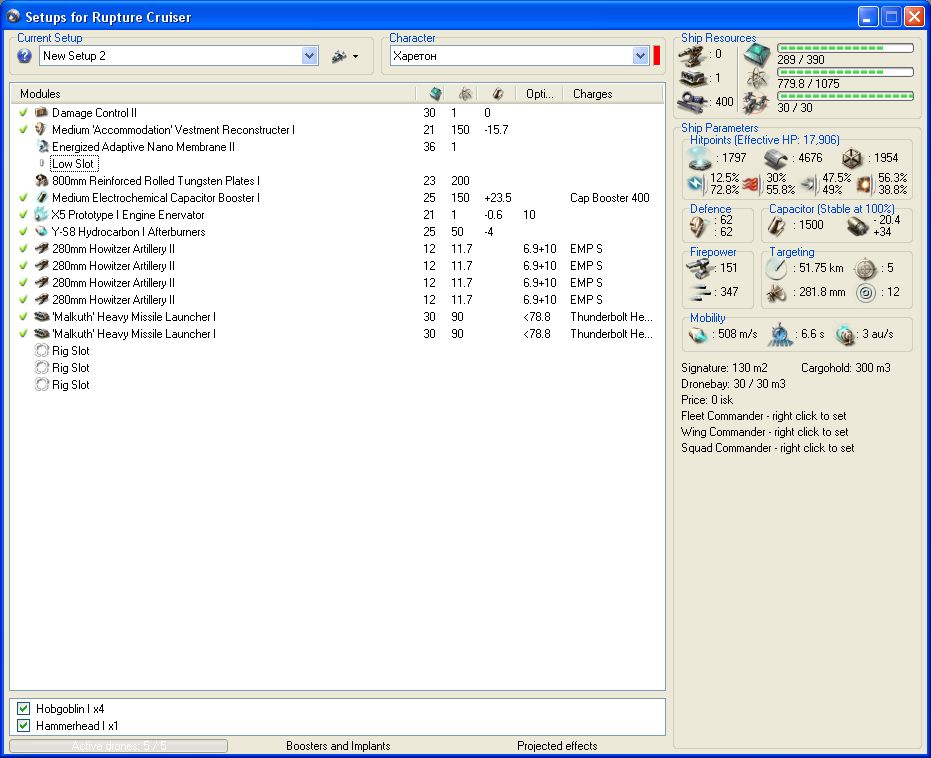Click Thunderbolt charge of first Malkuth launcher
This screenshot has height=758, width=931.
point(612,316)
